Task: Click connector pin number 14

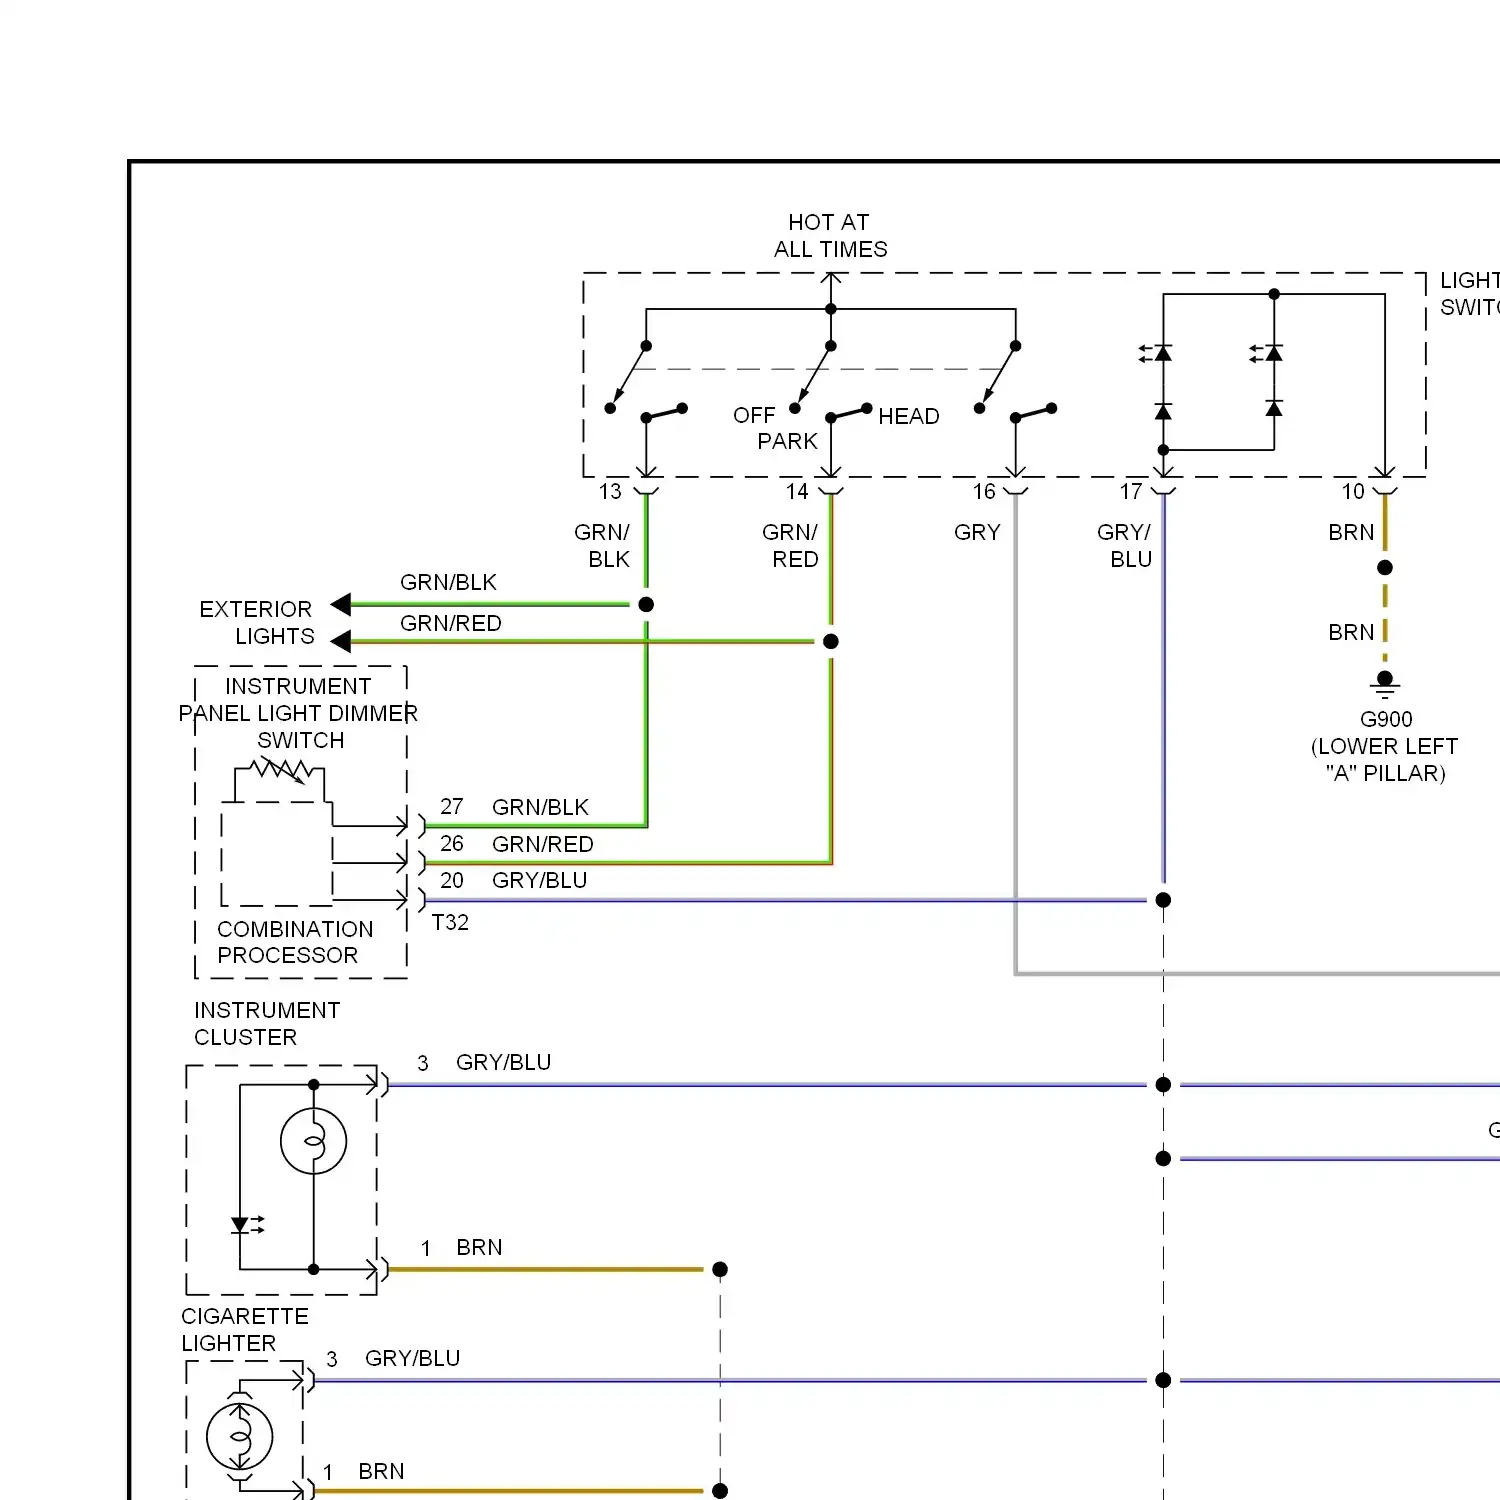Action: tap(797, 491)
